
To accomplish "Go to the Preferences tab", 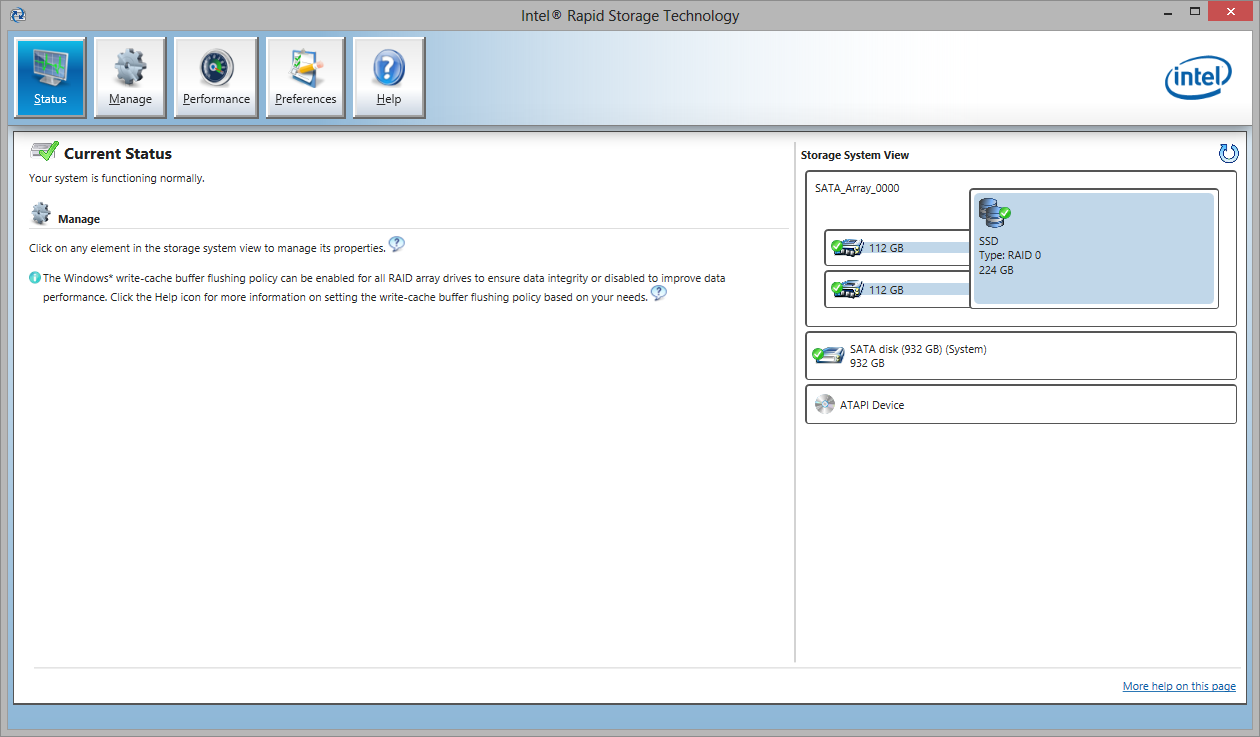I will coord(305,78).
